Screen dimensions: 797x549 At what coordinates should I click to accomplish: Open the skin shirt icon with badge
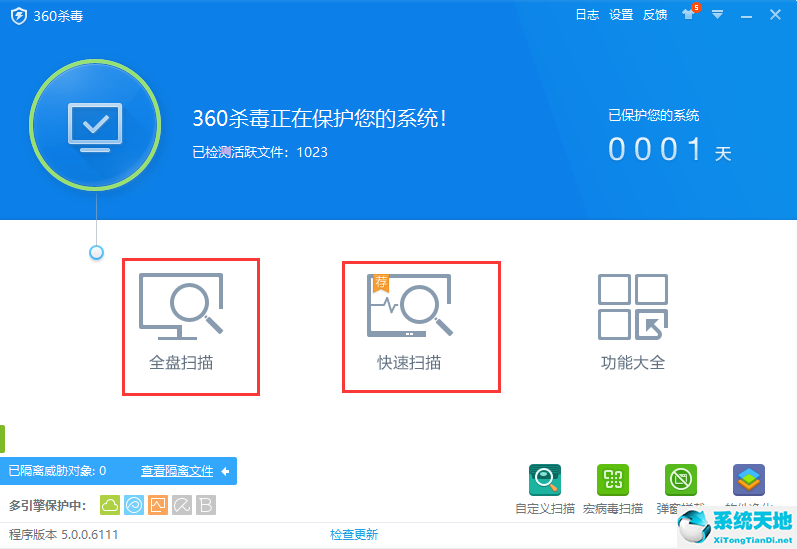coord(690,13)
